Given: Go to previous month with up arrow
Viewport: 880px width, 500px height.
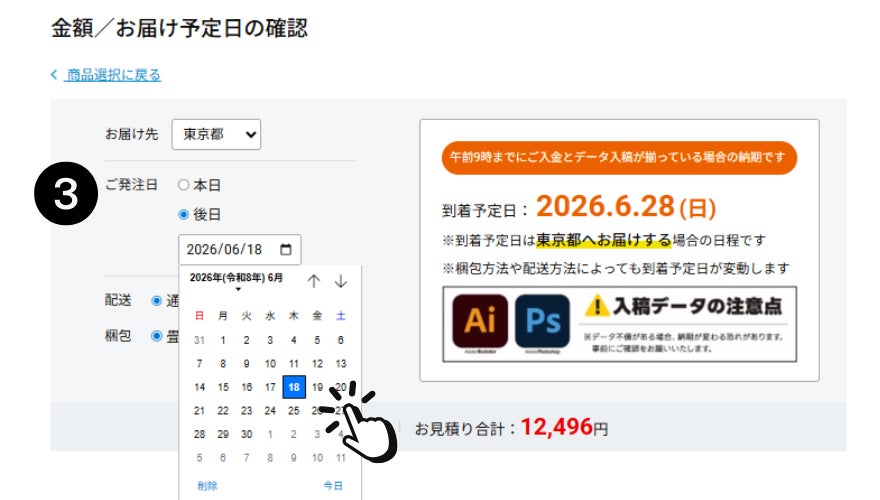Looking at the screenshot, I should point(314,281).
